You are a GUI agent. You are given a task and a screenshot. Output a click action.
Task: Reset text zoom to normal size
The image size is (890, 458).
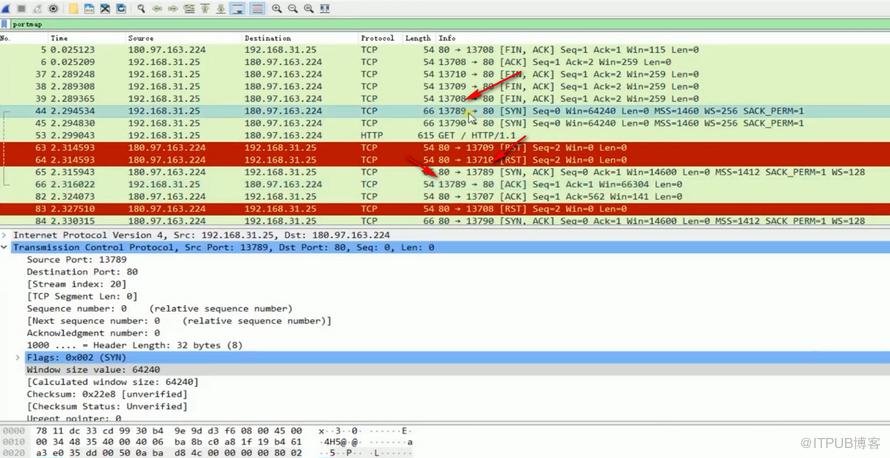308,9
